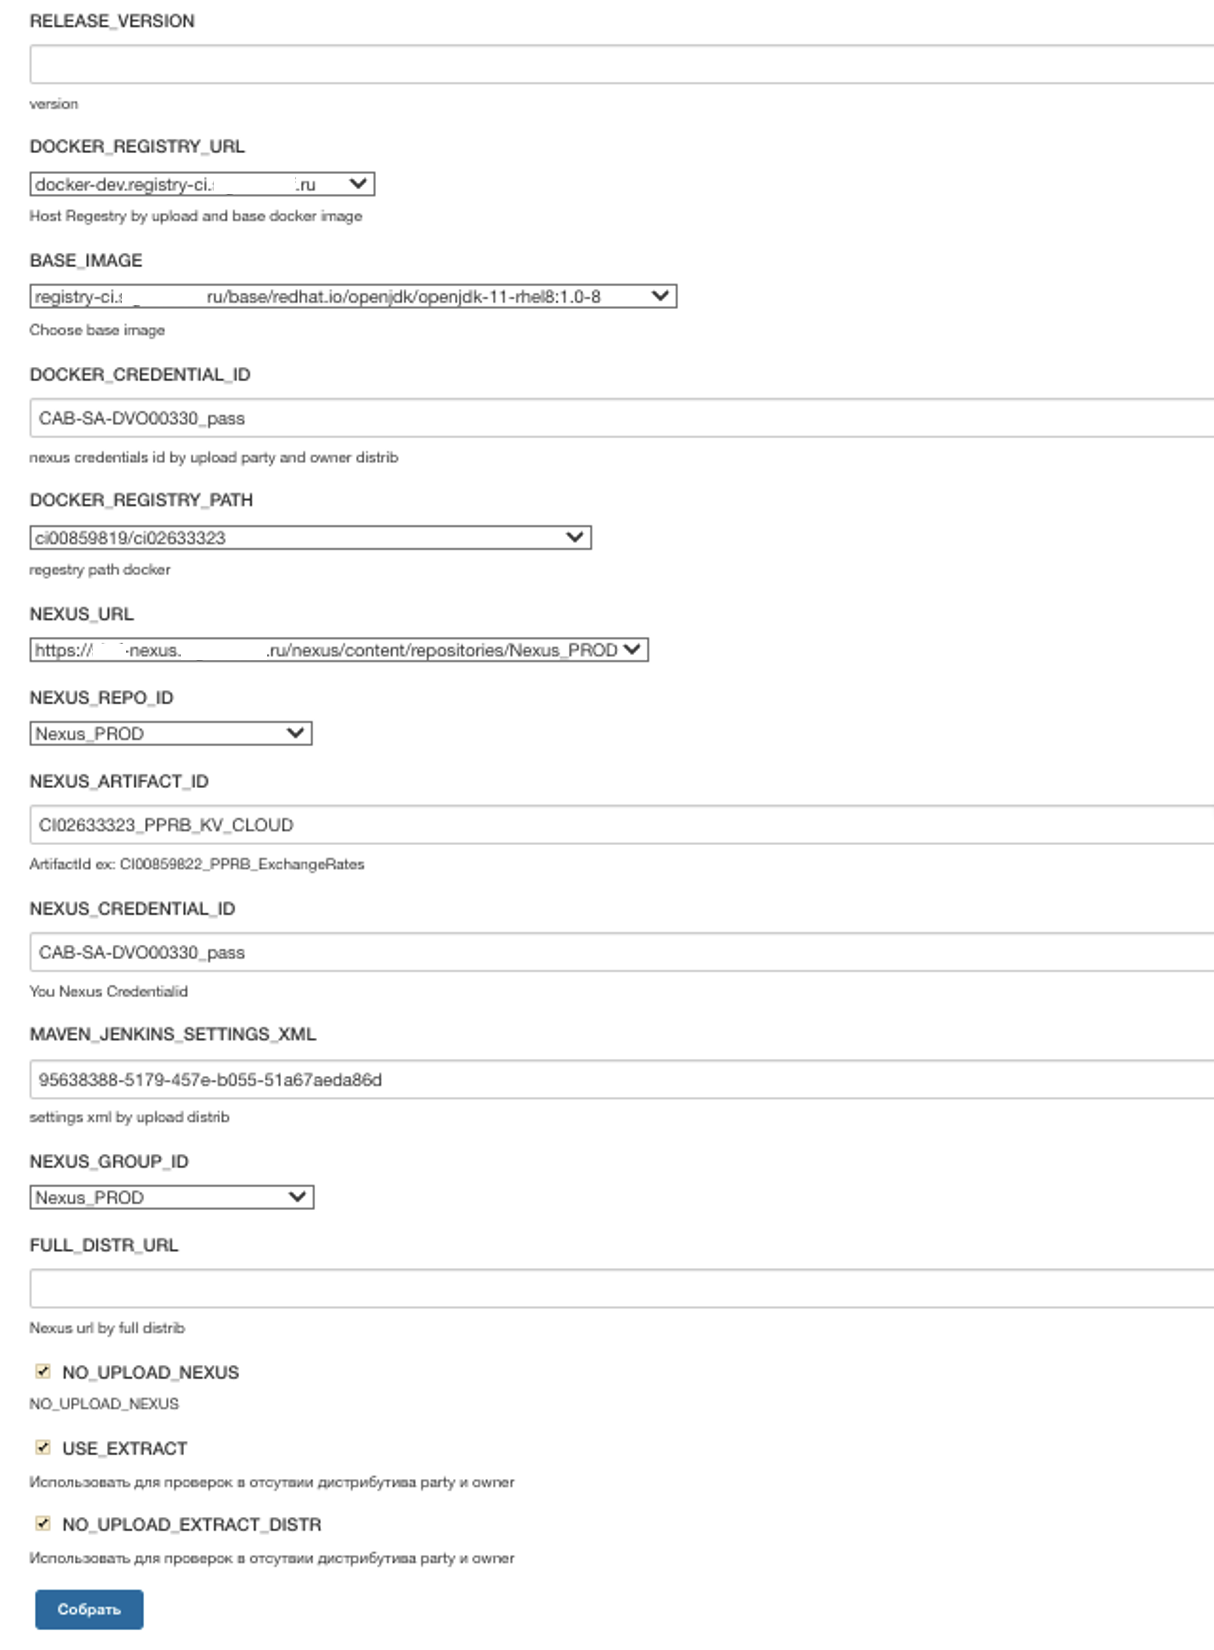The width and height of the screenshot is (1214, 1650).
Task: Uncheck the NO_UPLOAD_NEXUS checkbox
Action: (43, 1371)
